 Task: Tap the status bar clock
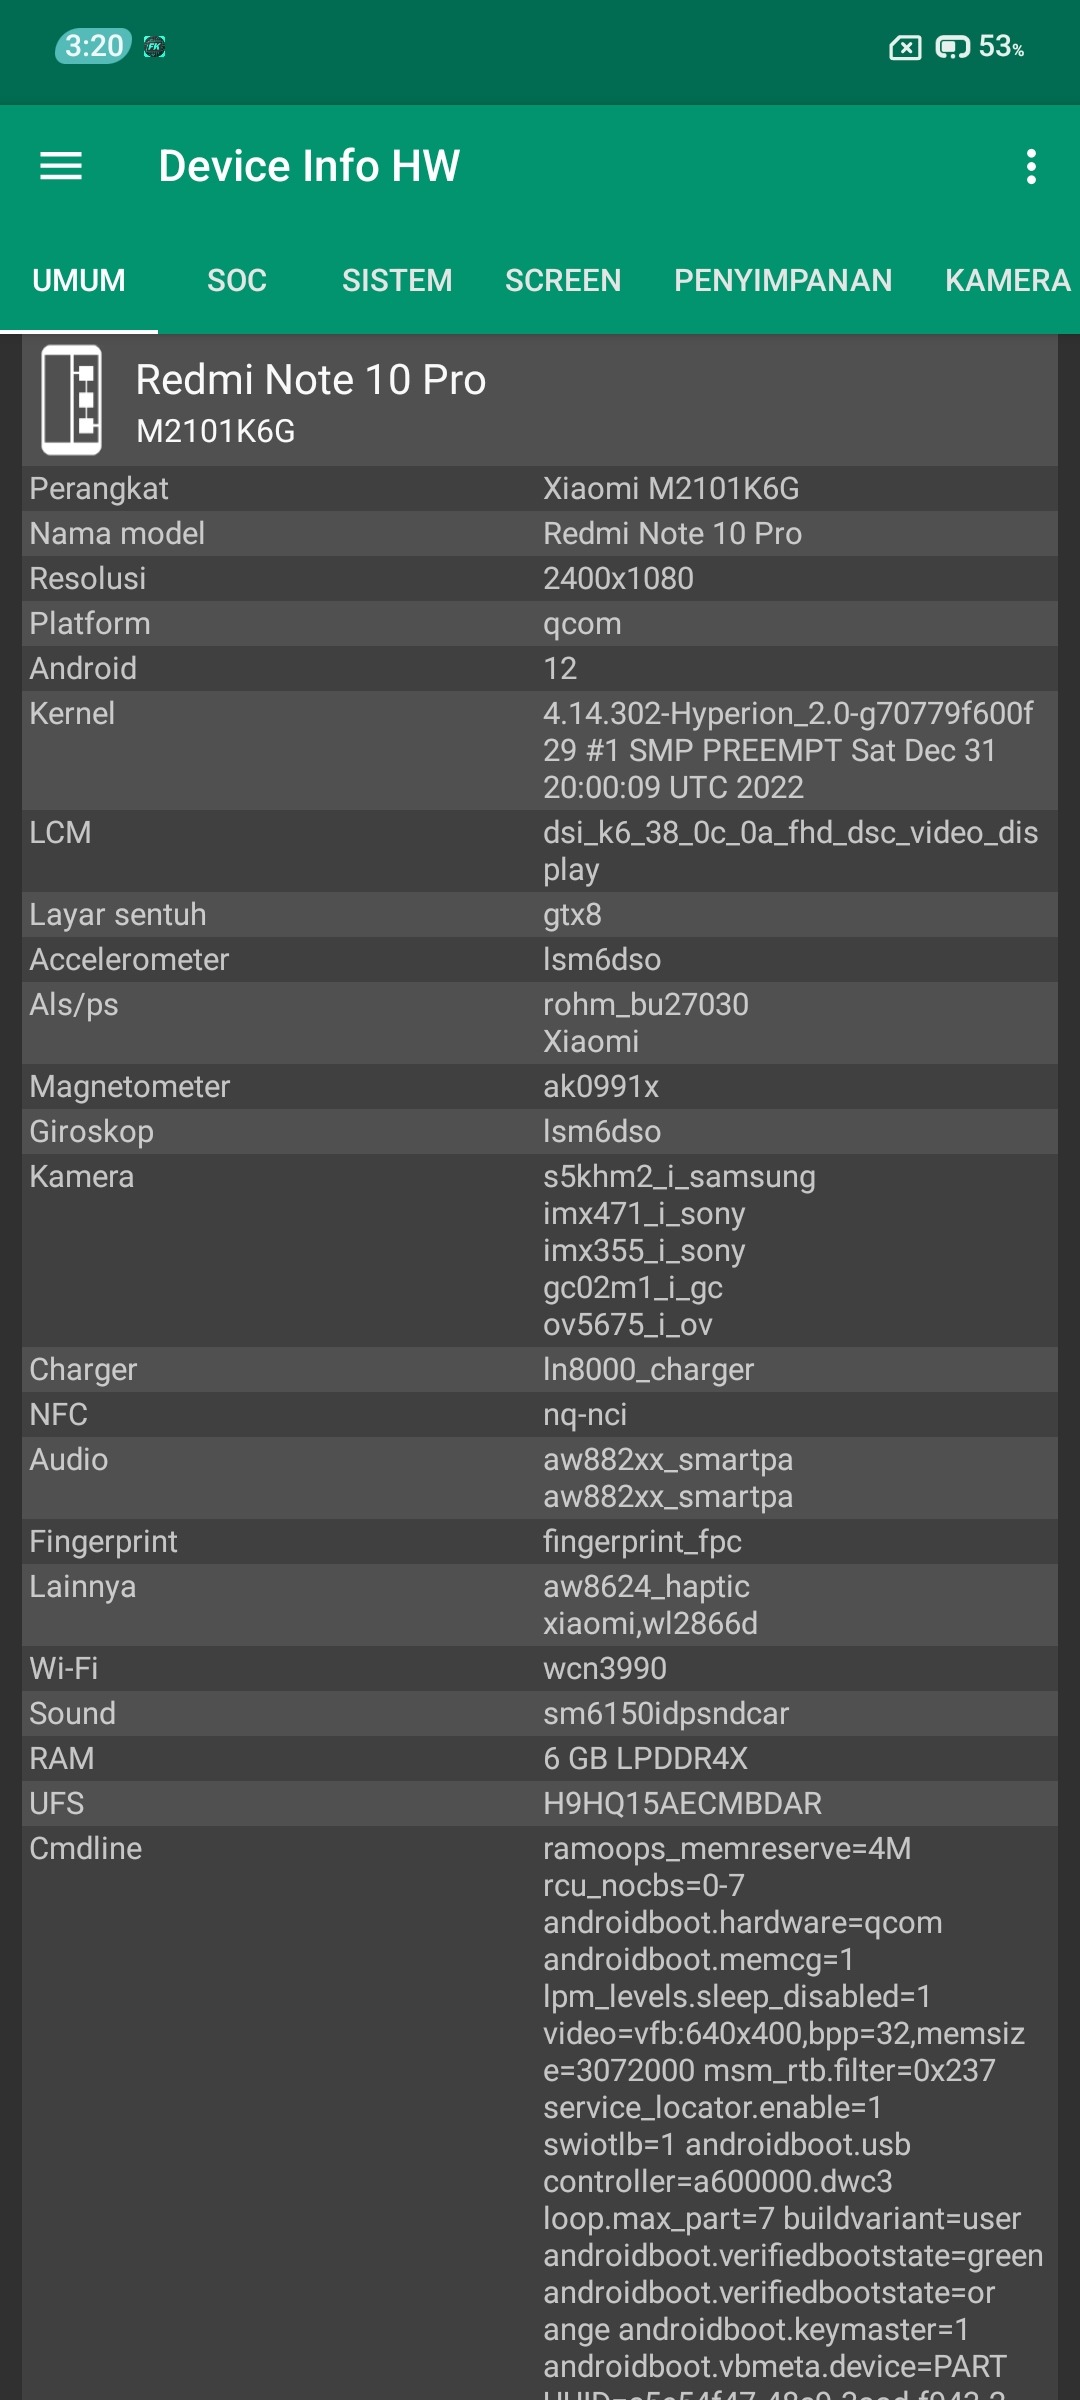[93, 46]
